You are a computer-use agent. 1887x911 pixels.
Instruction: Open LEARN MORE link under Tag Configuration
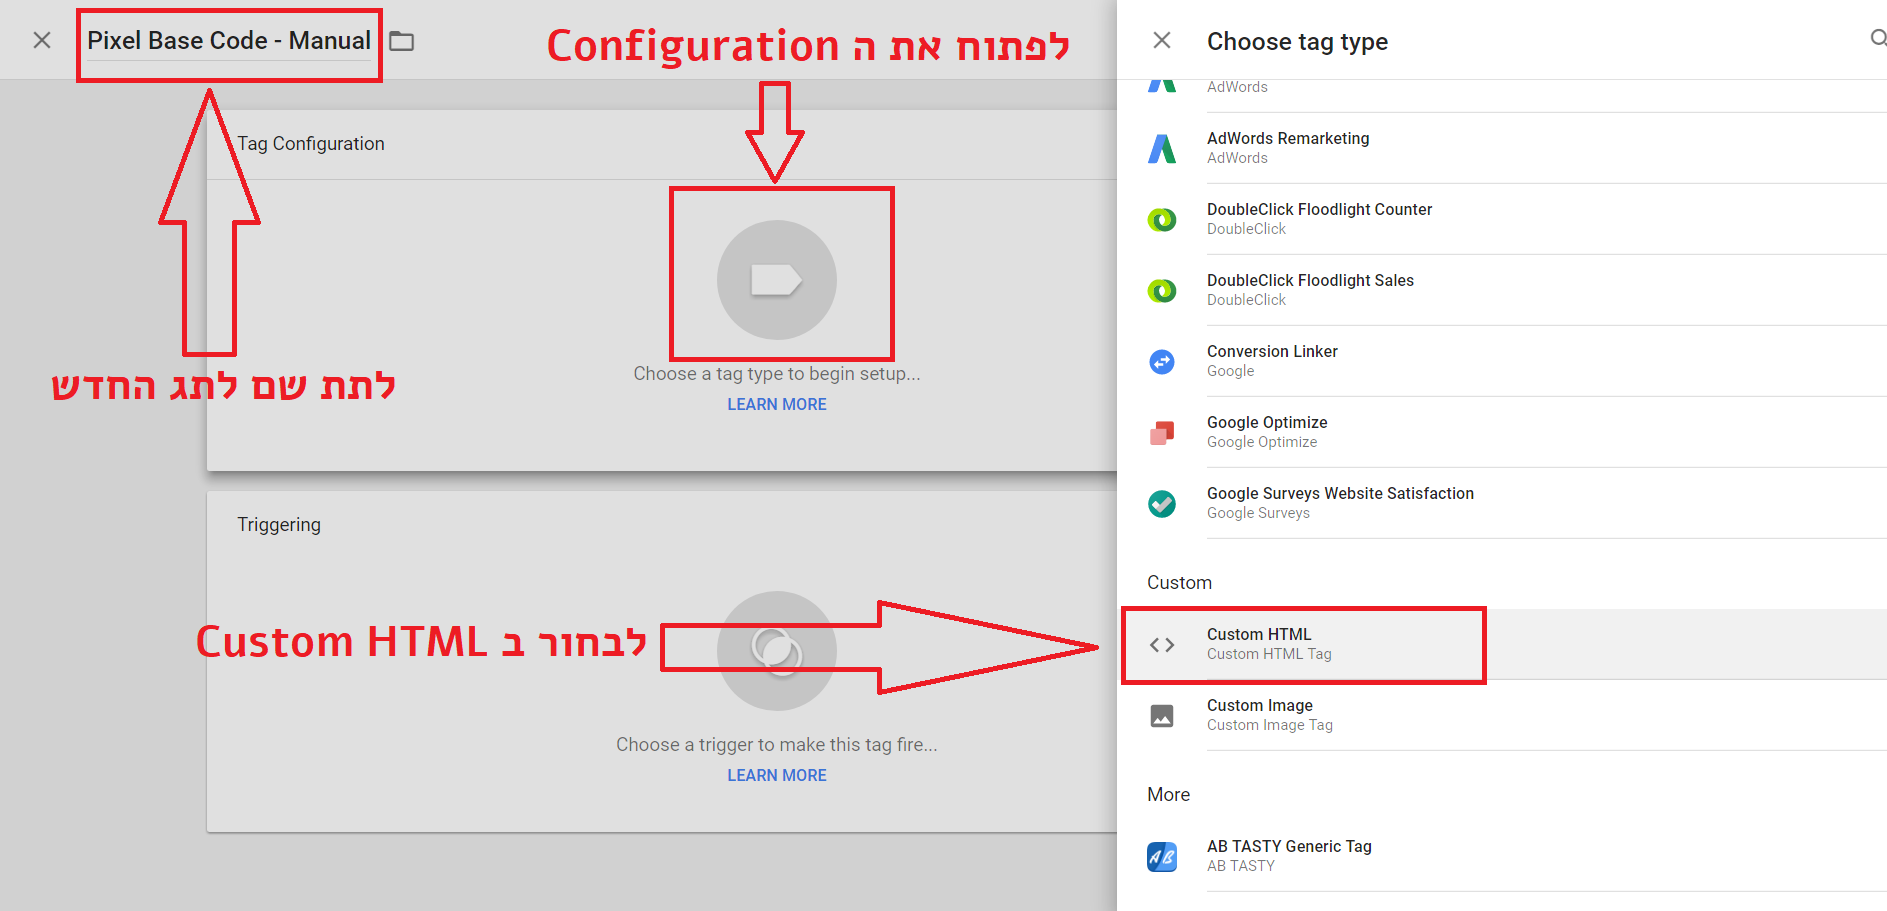(777, 404)
